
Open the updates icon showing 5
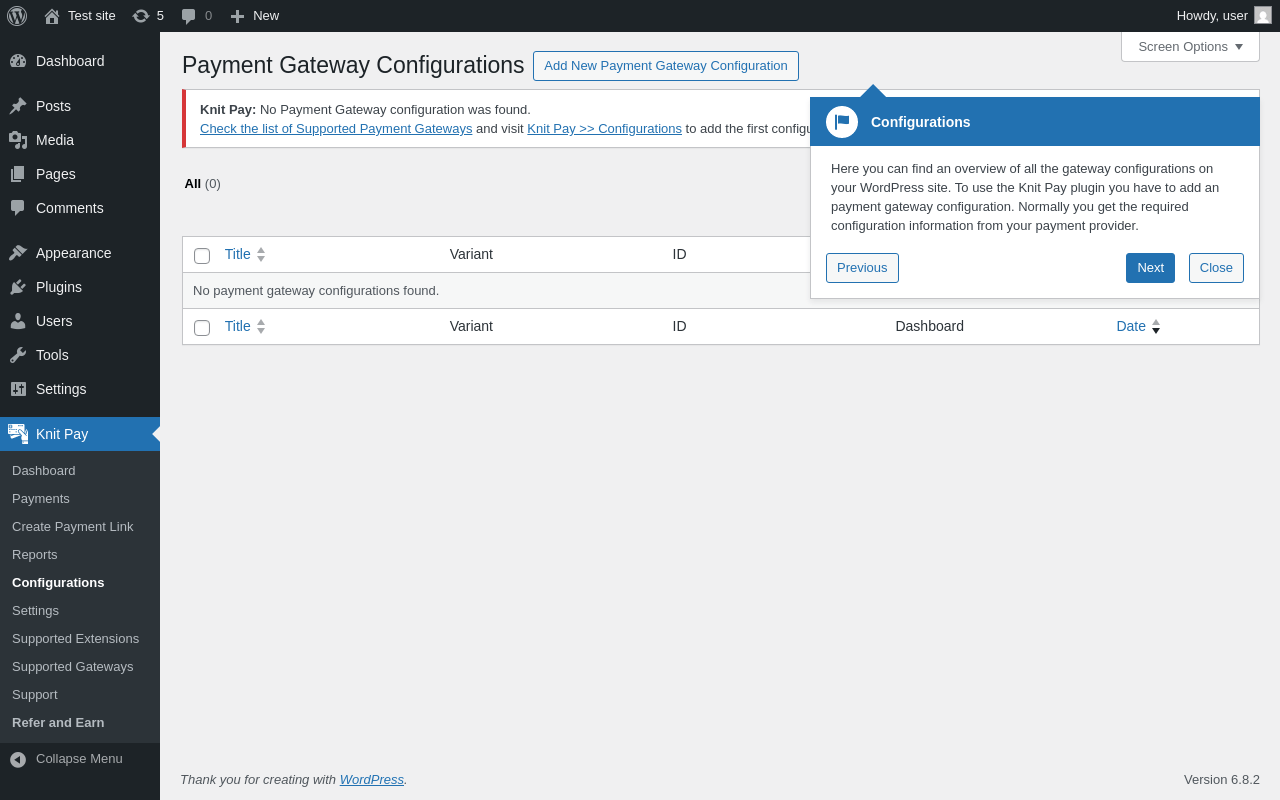click(x=141, y=16)
